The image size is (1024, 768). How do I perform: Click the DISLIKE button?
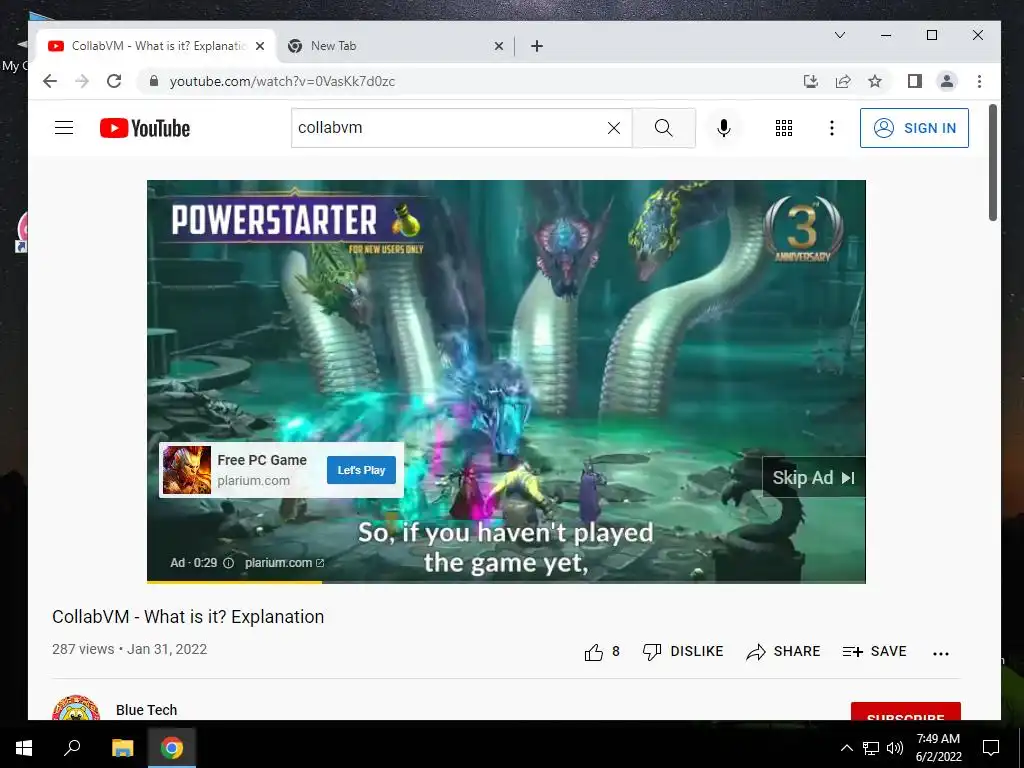[683, 652]
